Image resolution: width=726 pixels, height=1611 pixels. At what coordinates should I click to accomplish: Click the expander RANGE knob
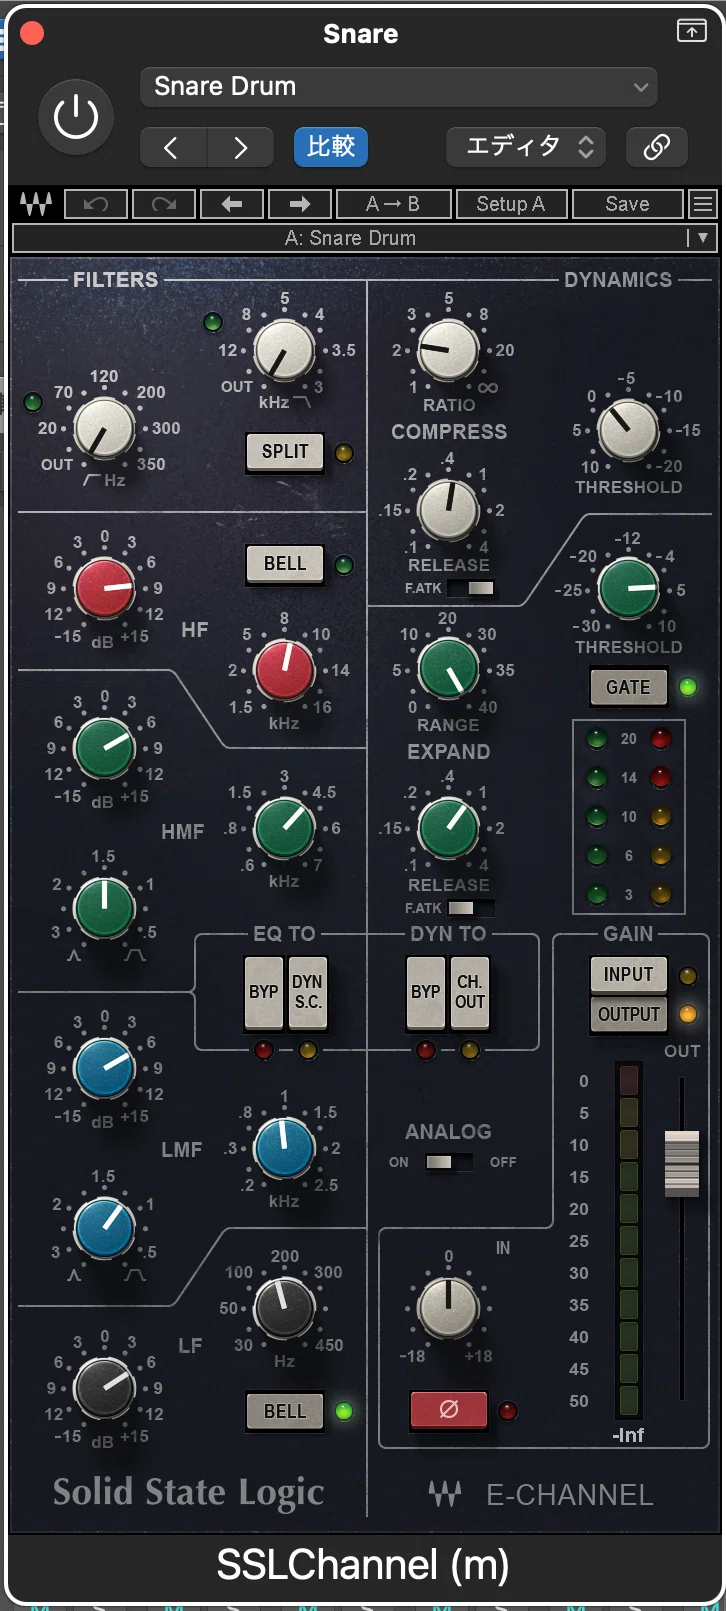pos(448,669)
